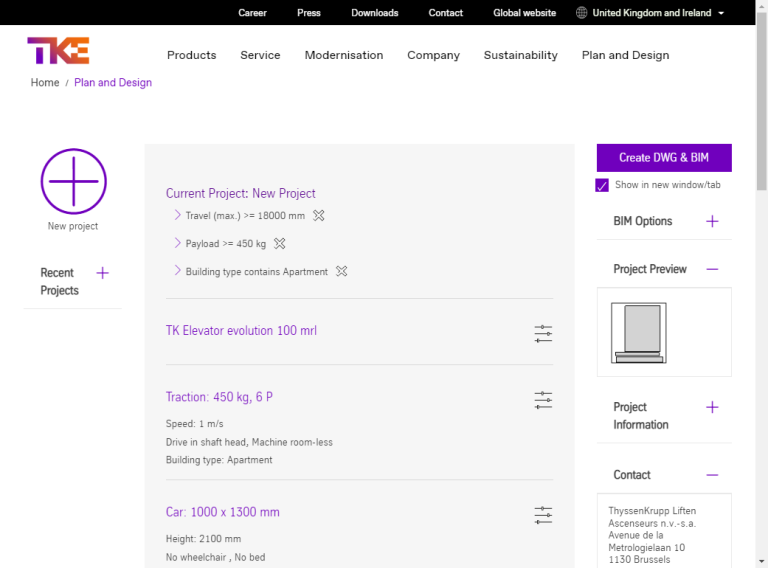Open settings sliders for Traction 450 kg

point(543,400)
